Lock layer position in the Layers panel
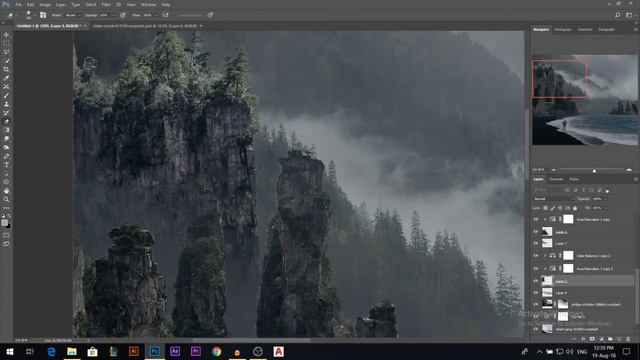640x360 pixels. tap(560, 208)
